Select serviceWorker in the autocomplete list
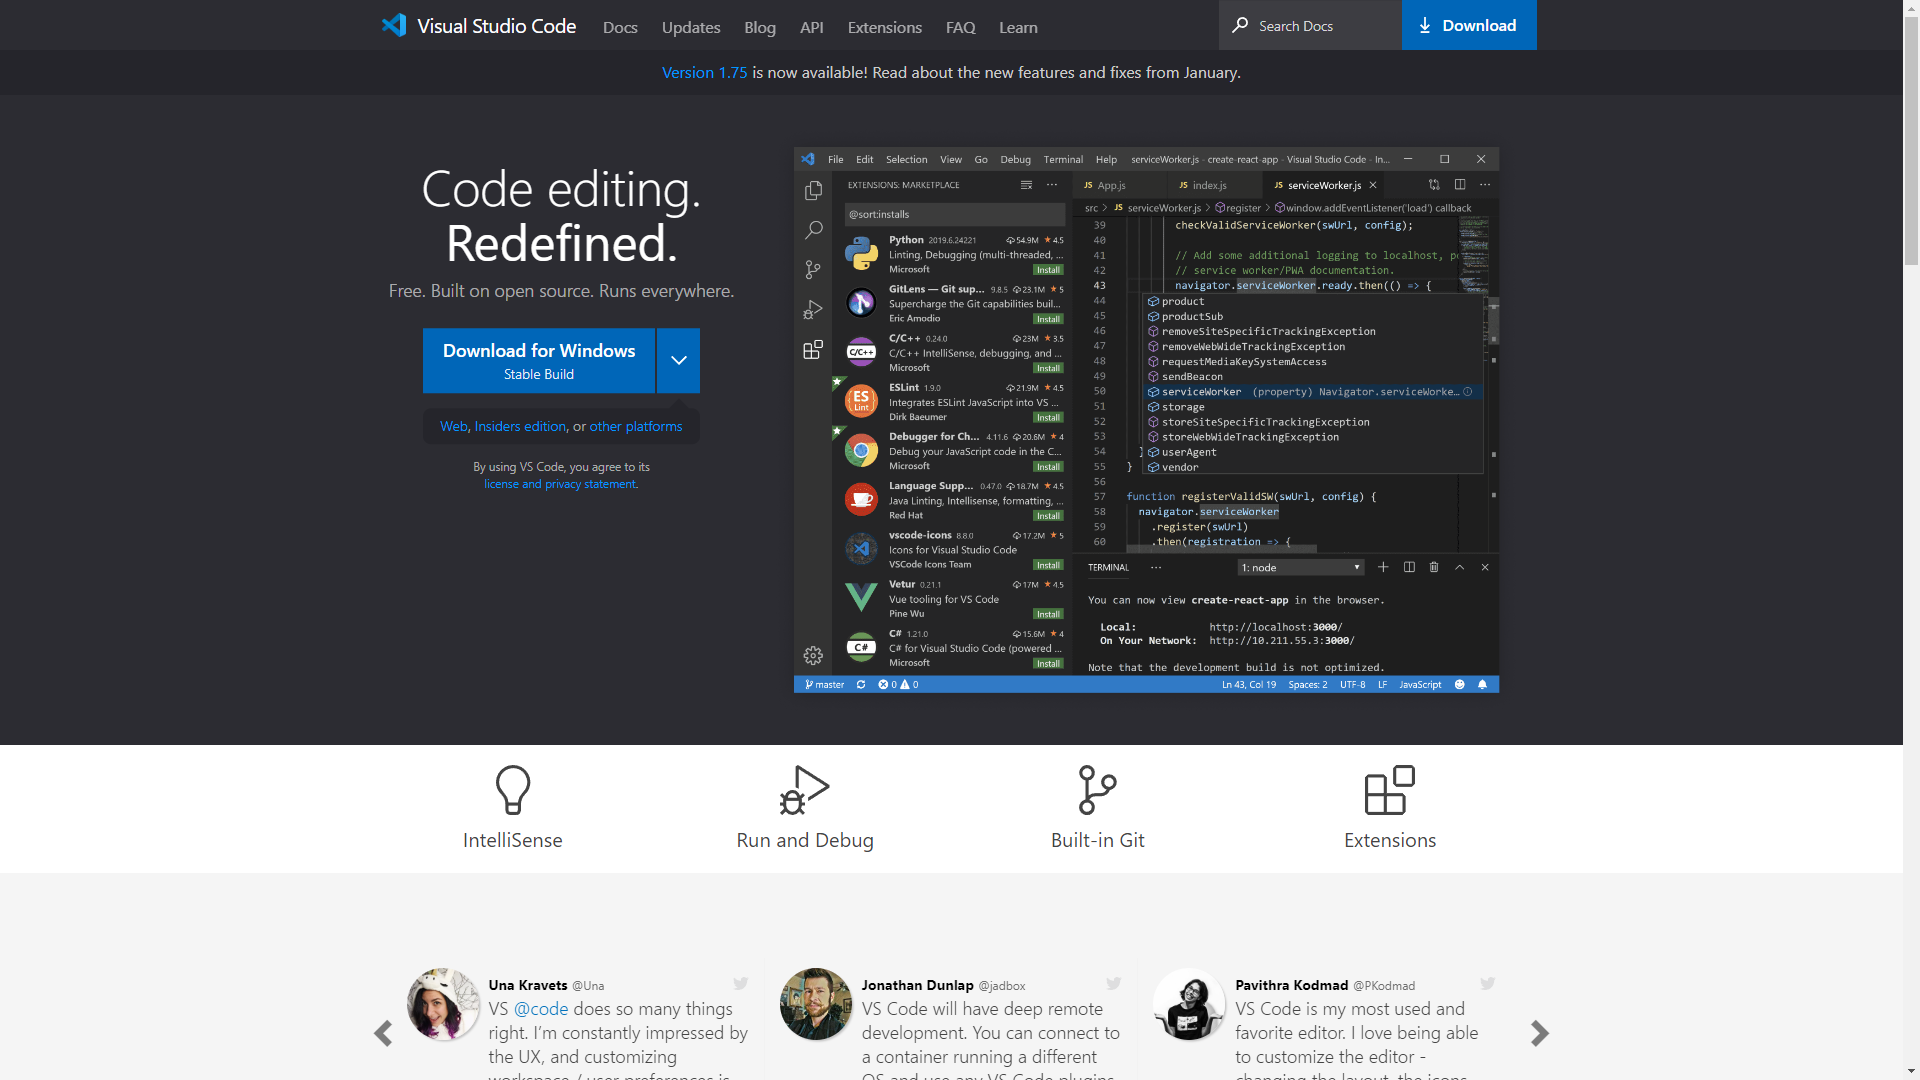This screenshot has width=1920, height=1080. point(1313,392)
